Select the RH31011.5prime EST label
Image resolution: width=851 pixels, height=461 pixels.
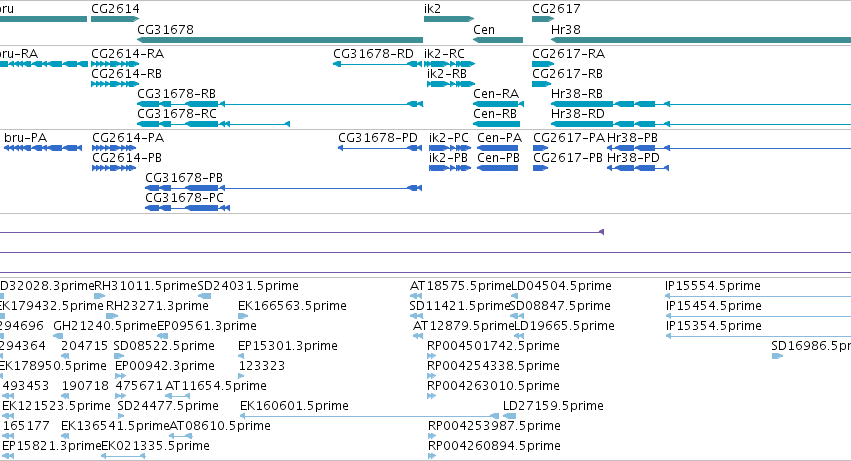coord(145,286)
